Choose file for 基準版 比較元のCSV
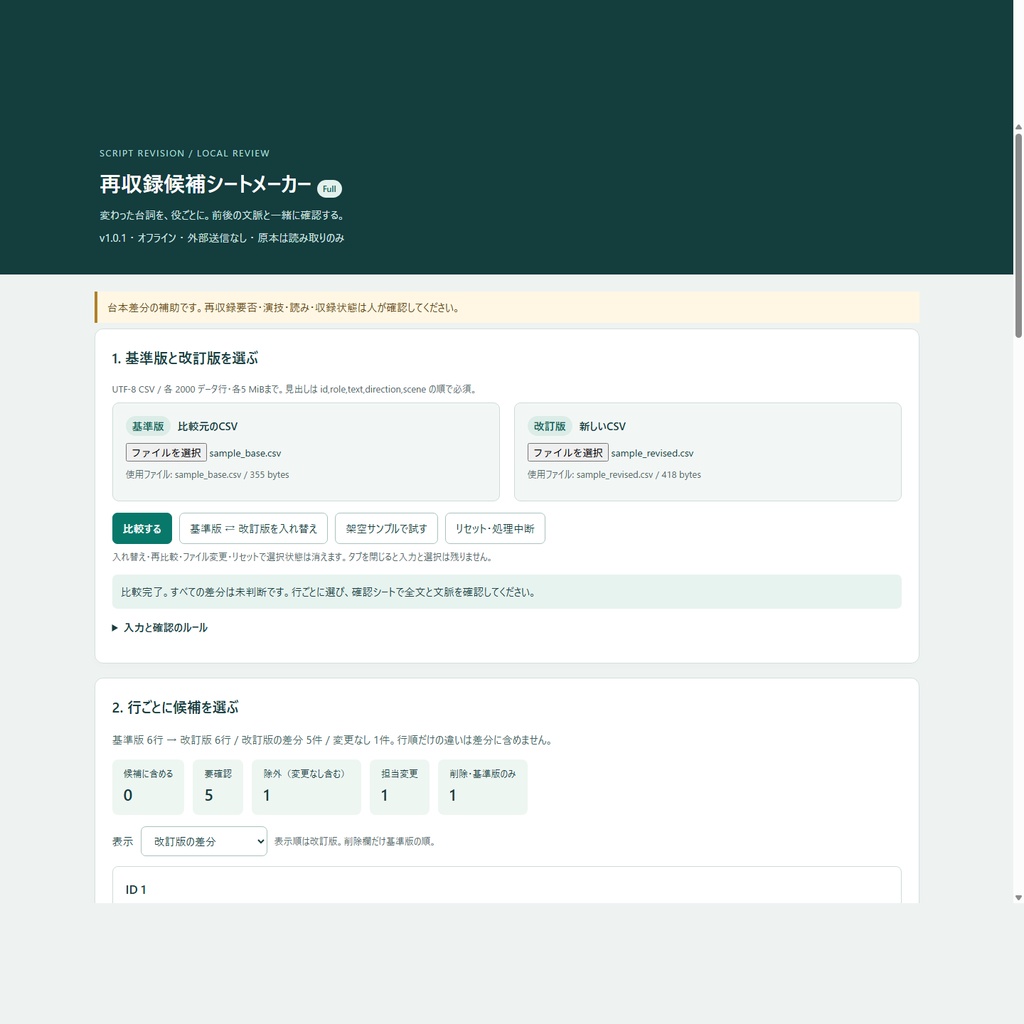 tap(166, 453)
